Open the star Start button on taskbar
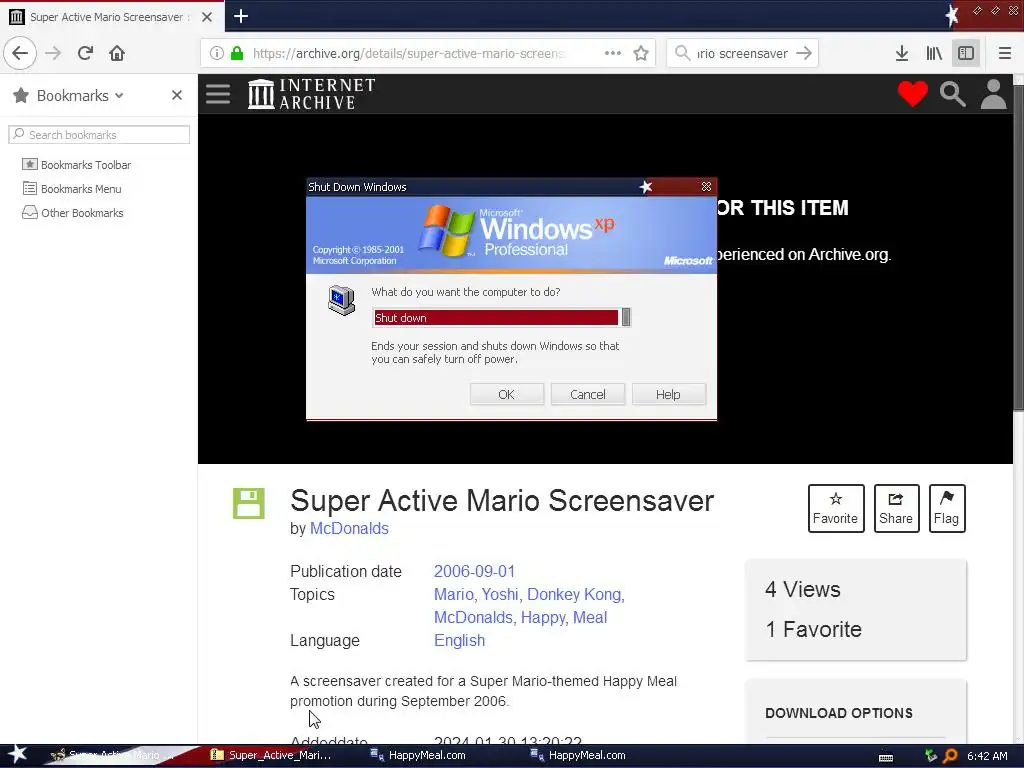This screenshot has width=1024, height=768. [17, 754]
